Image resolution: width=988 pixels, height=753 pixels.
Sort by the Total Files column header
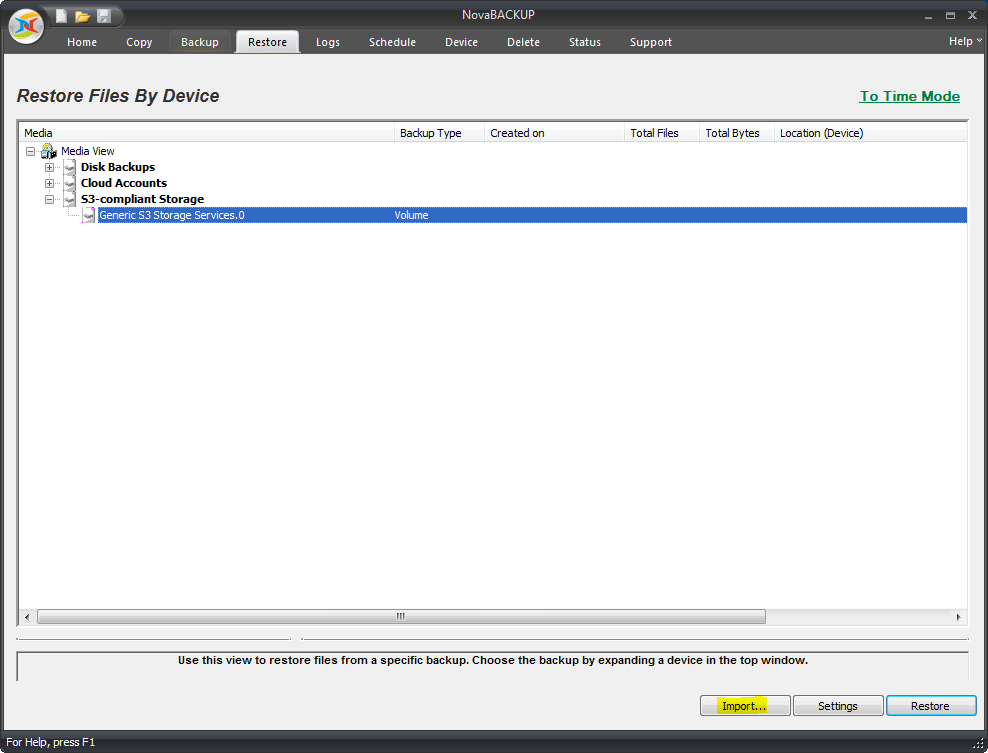[662, 133]
